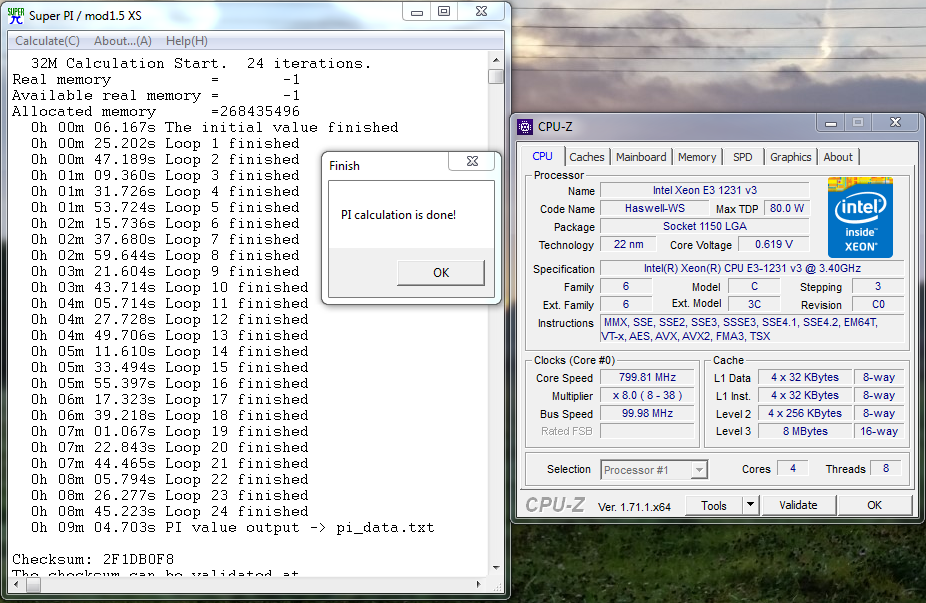Screen dimensions: 926x603
Task: Click the '32M Calculation Start. 24 iterations.' line
Action: (201, 63)
